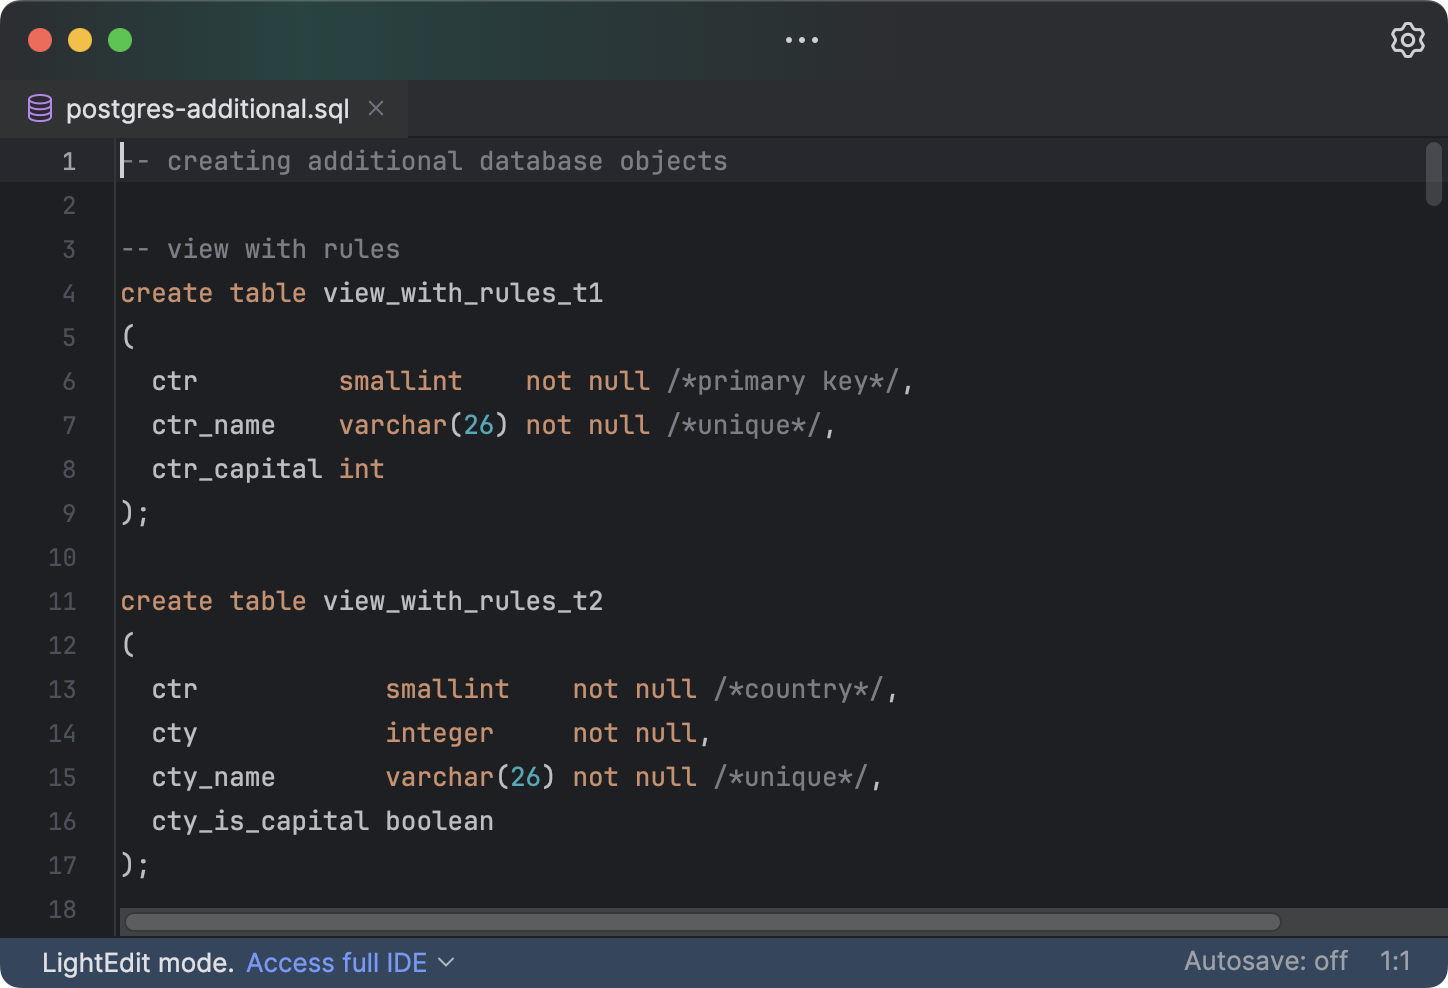Expand the Access full IDE dropdown arrow

click(x=446, y=963)
